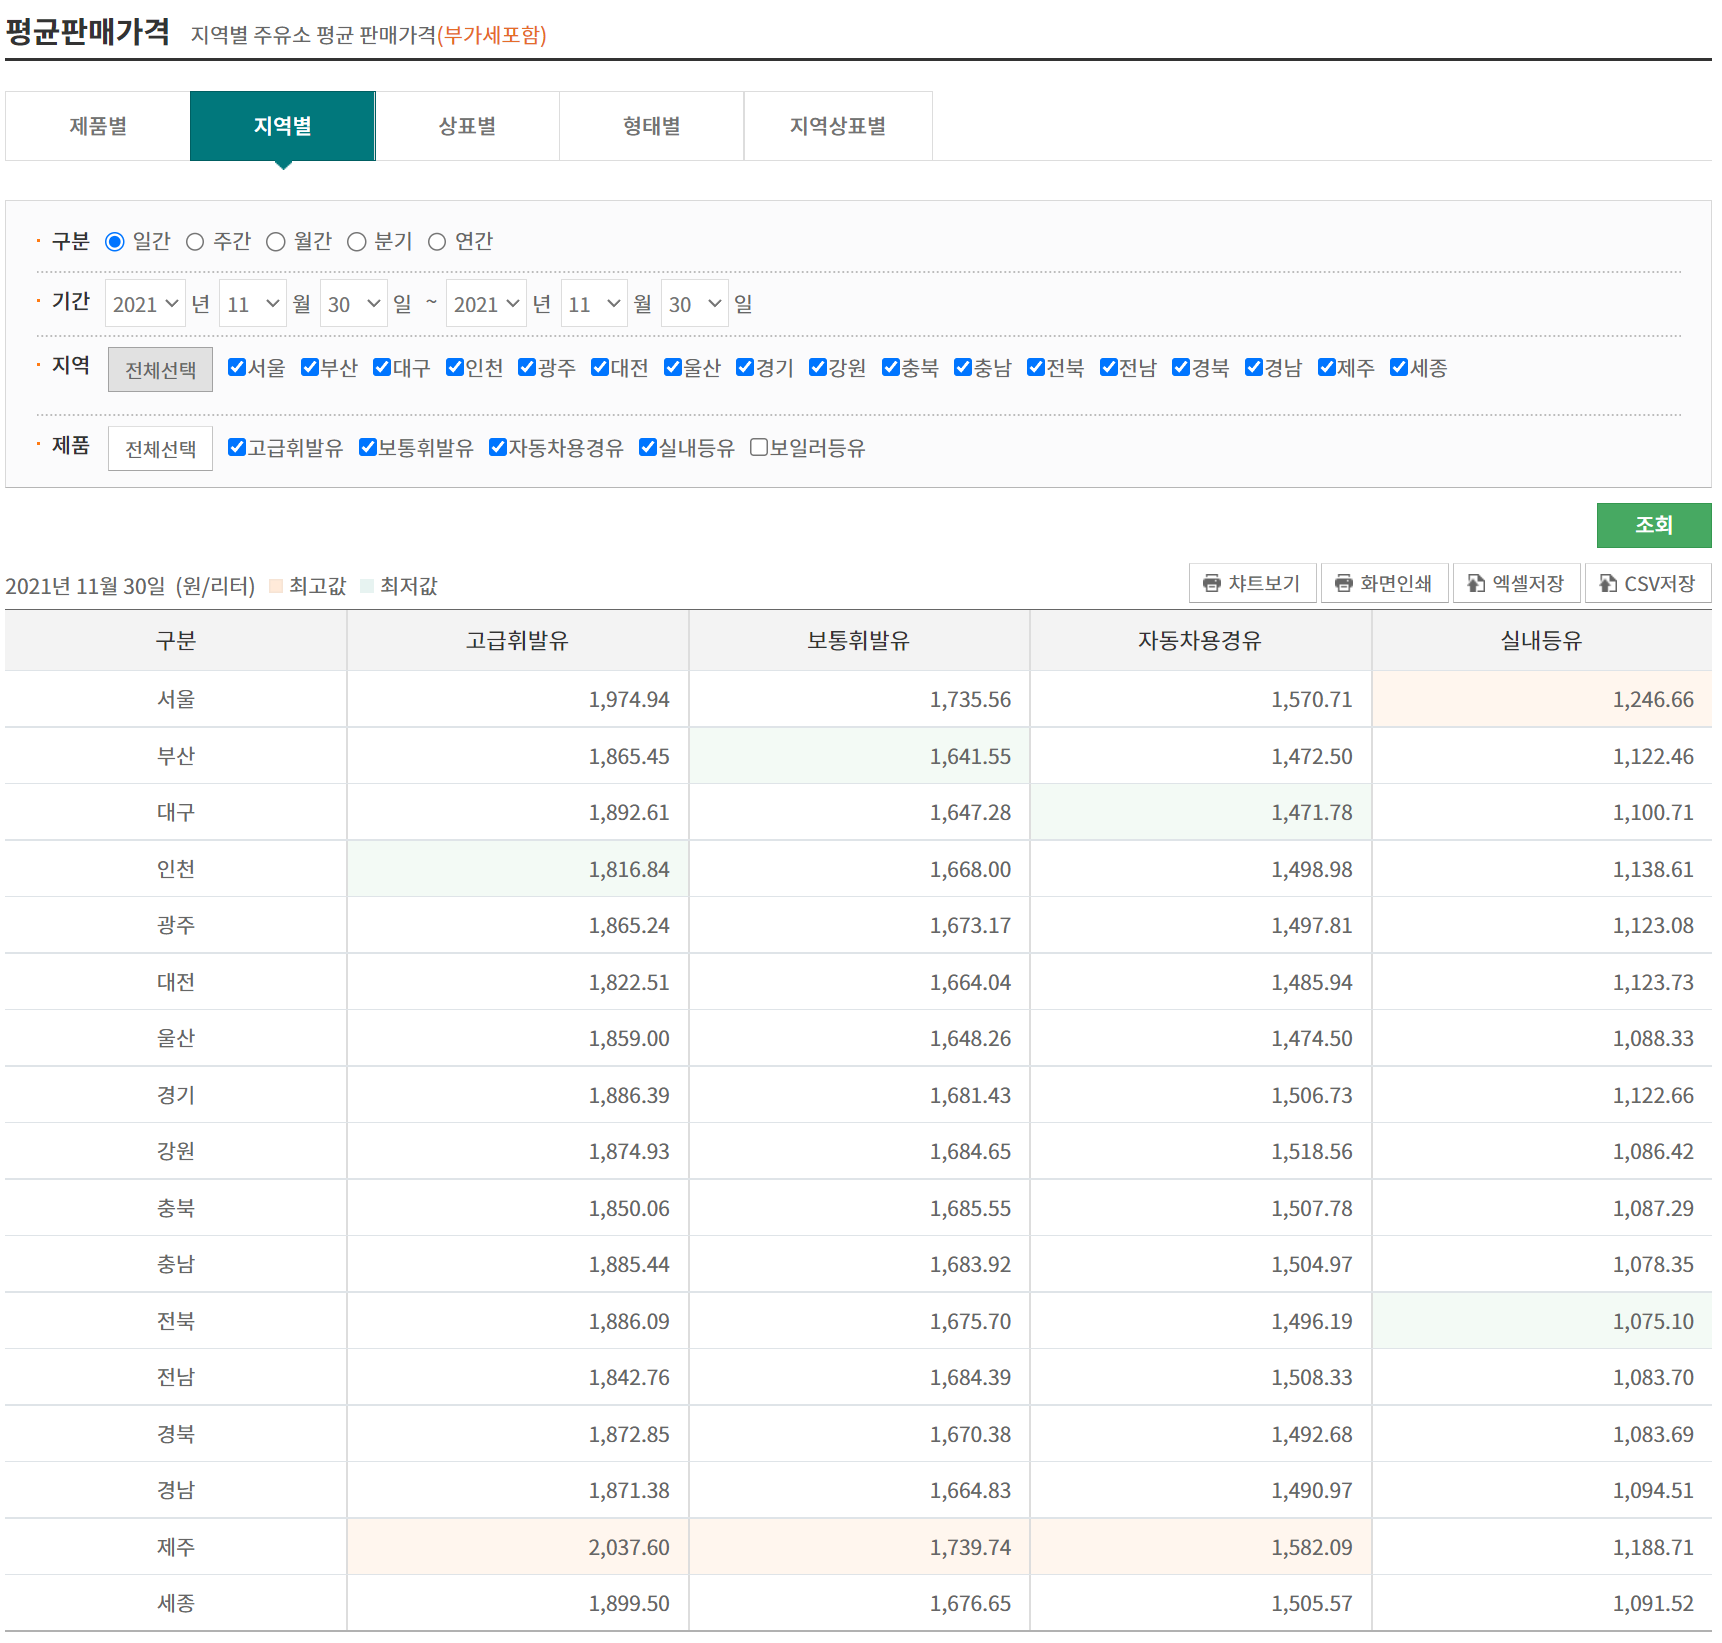This screenshot has width=1722, height=1643.
Task: Click the printer icon for 차트보기
Action: (x=1211, y=583)
